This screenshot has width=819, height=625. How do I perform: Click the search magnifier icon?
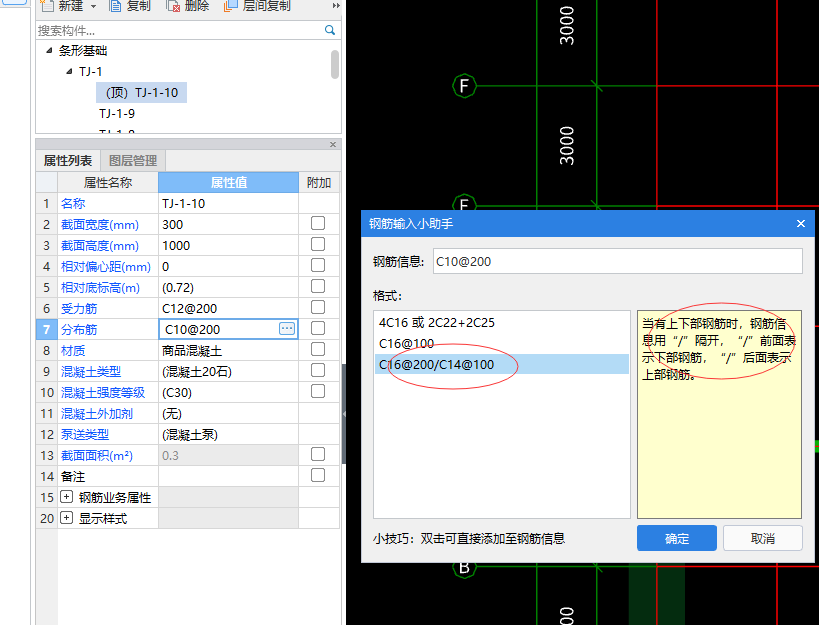click(x=330, y=30)
